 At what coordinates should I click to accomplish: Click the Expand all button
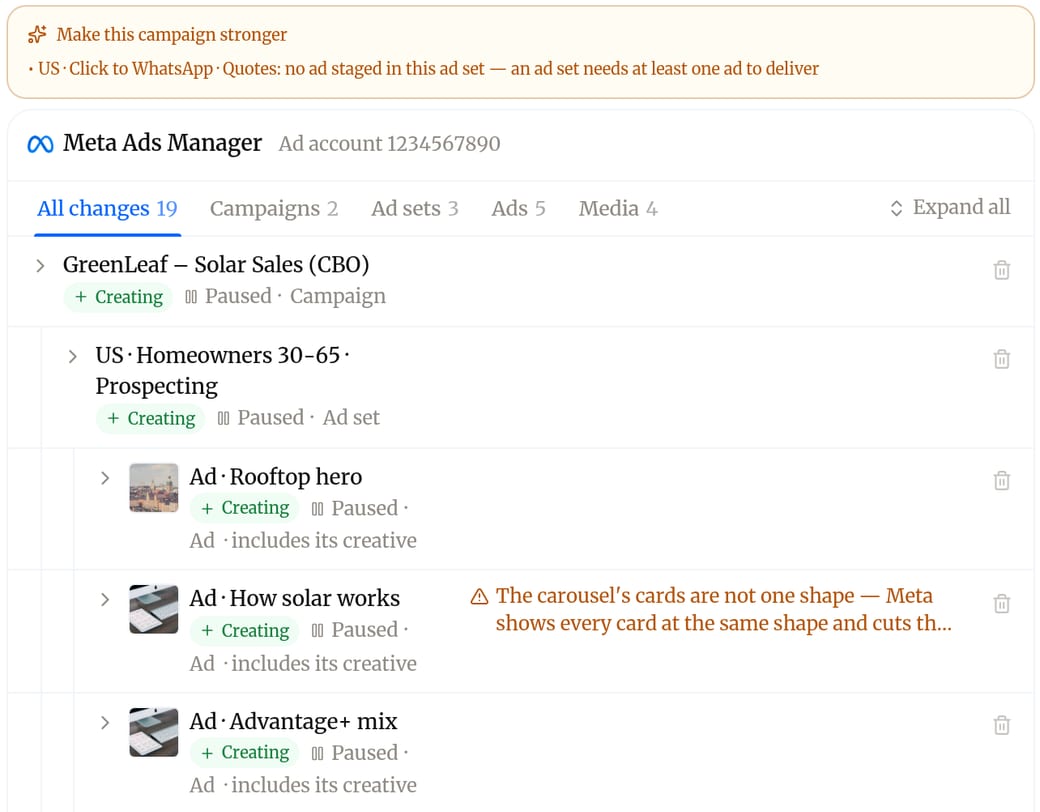950,208
